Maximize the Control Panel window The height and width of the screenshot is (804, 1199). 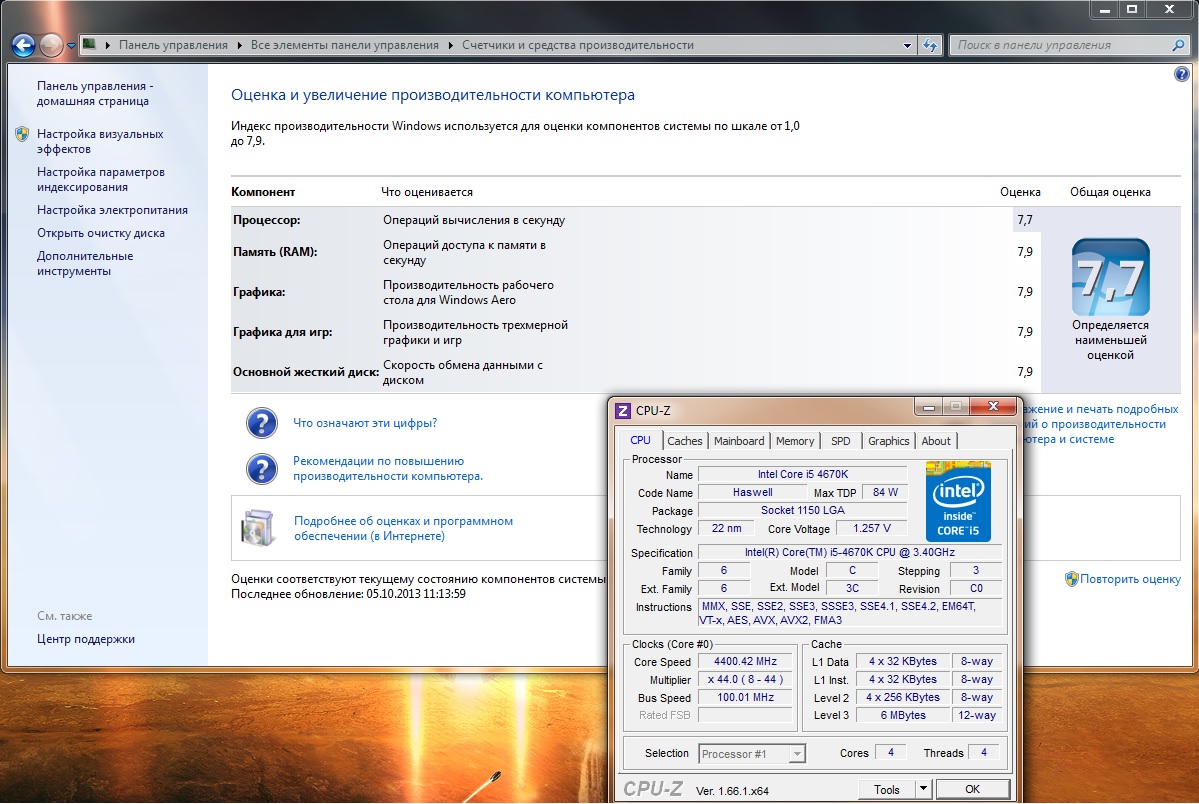coord(1132,9)
